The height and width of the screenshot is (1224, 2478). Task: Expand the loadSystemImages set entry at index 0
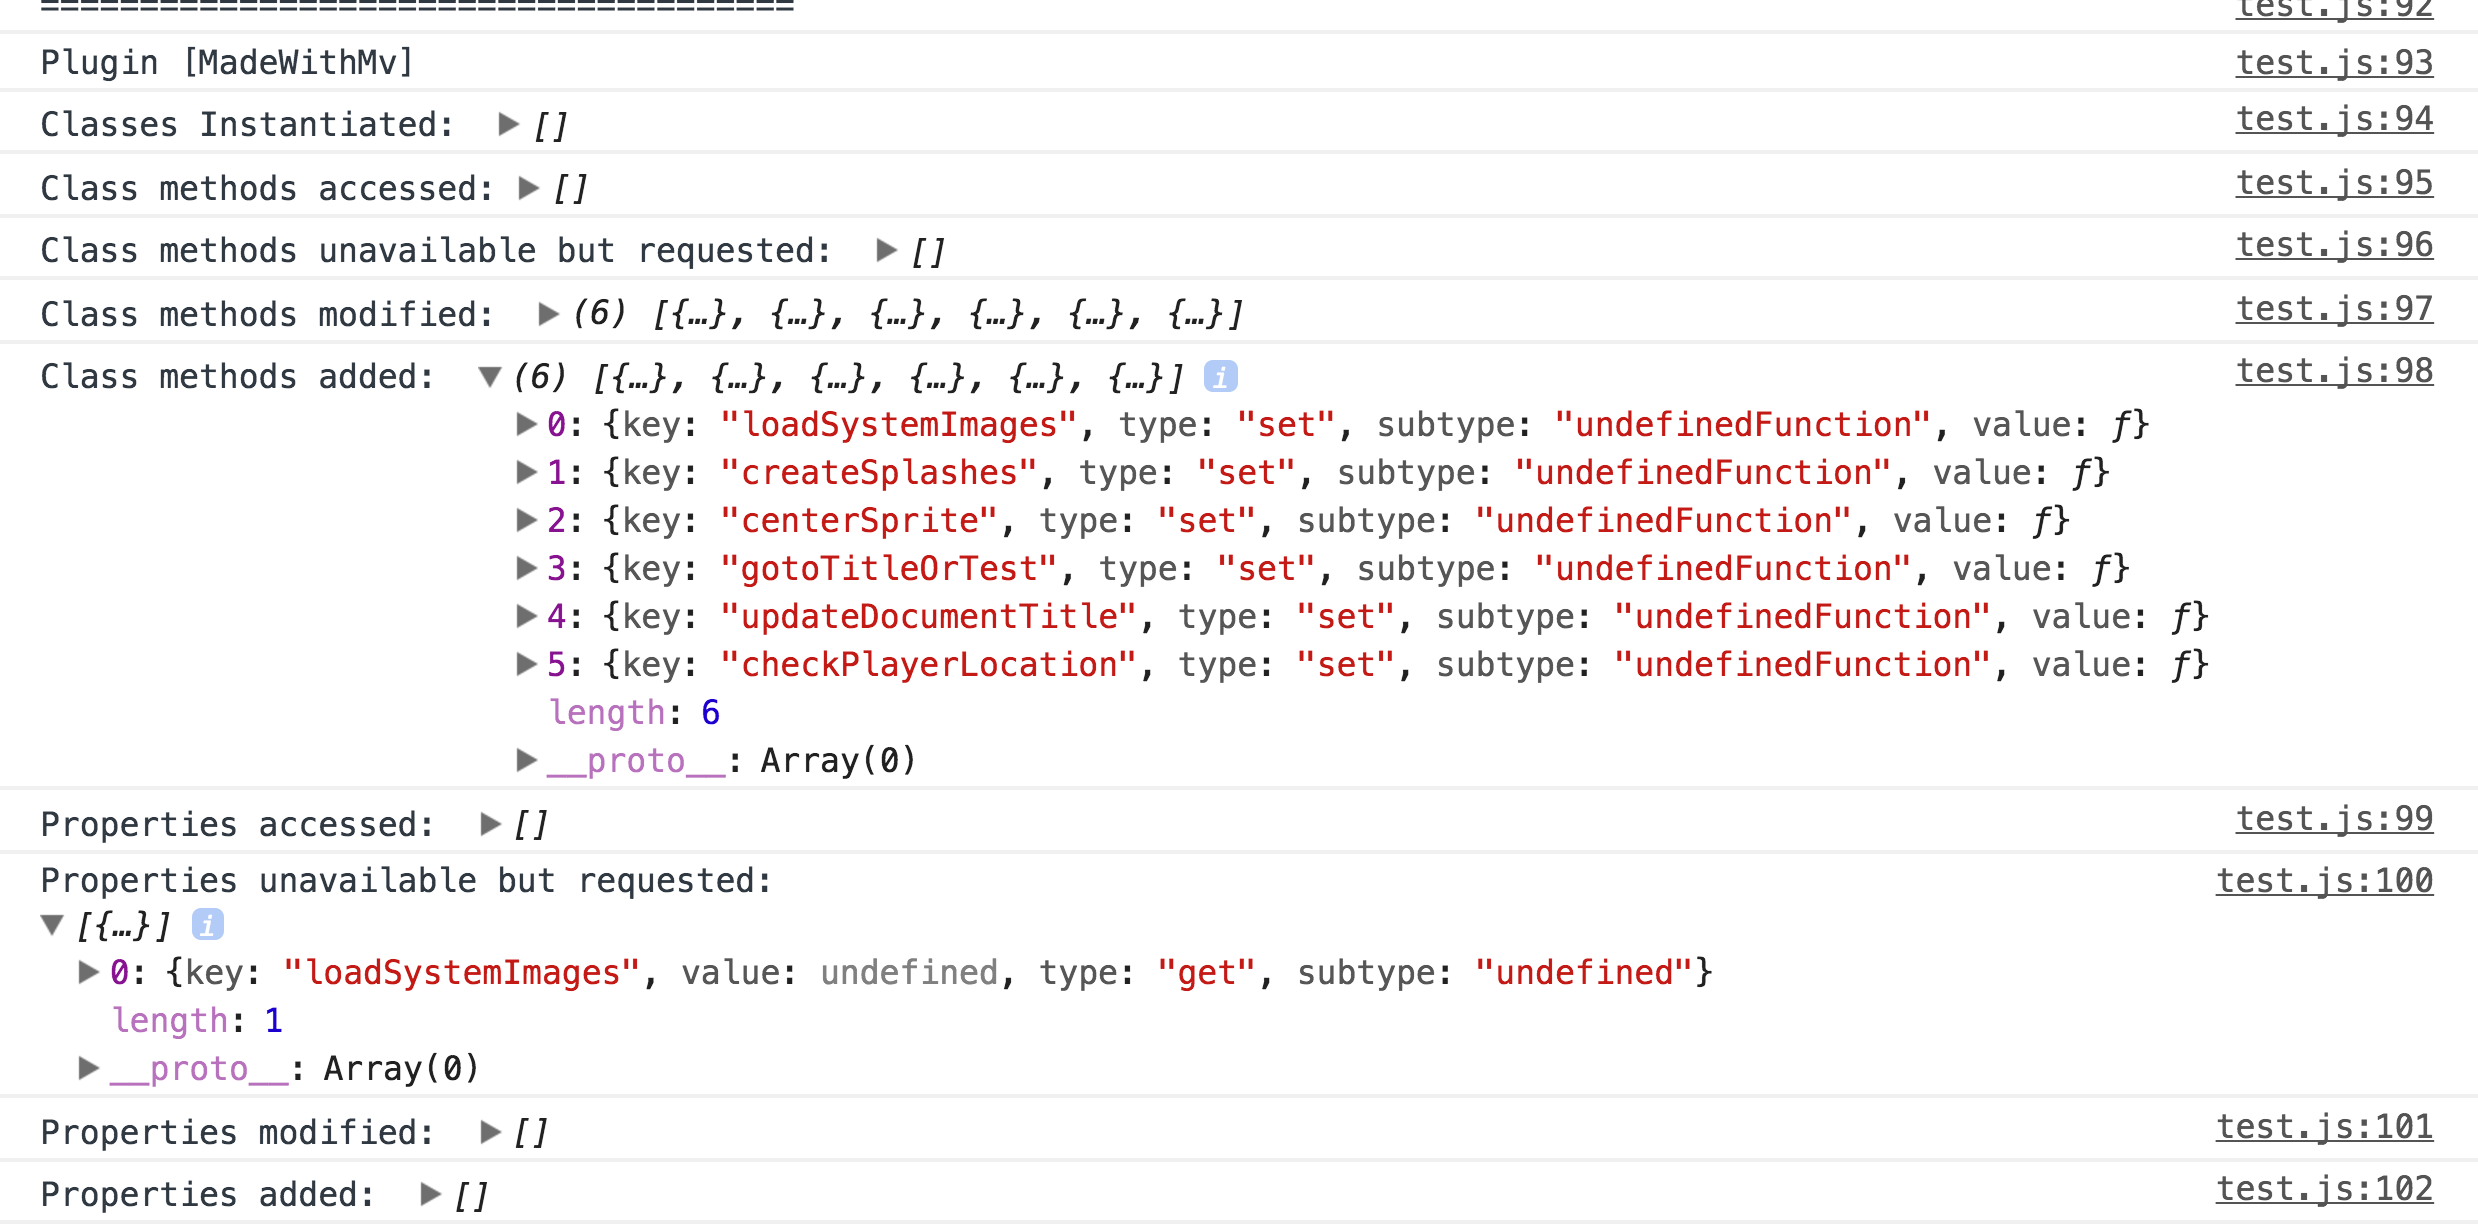click(x=526, y=424)
